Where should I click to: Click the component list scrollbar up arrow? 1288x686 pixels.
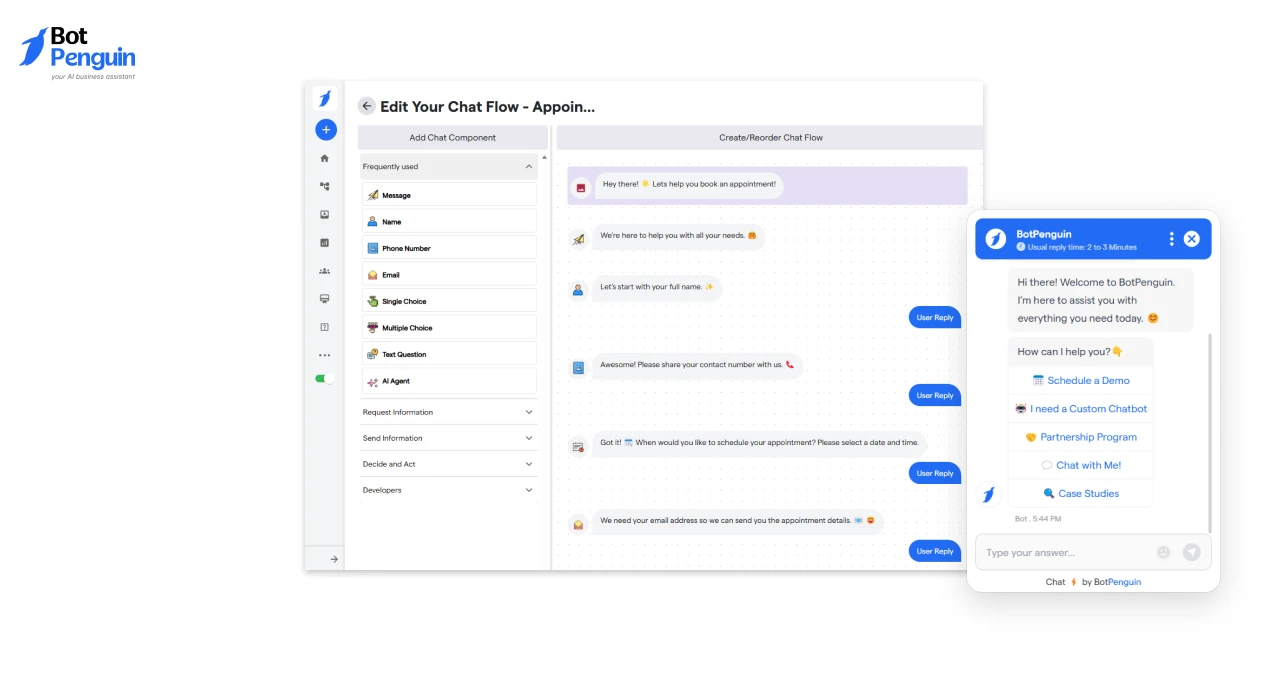pos(544,157)
